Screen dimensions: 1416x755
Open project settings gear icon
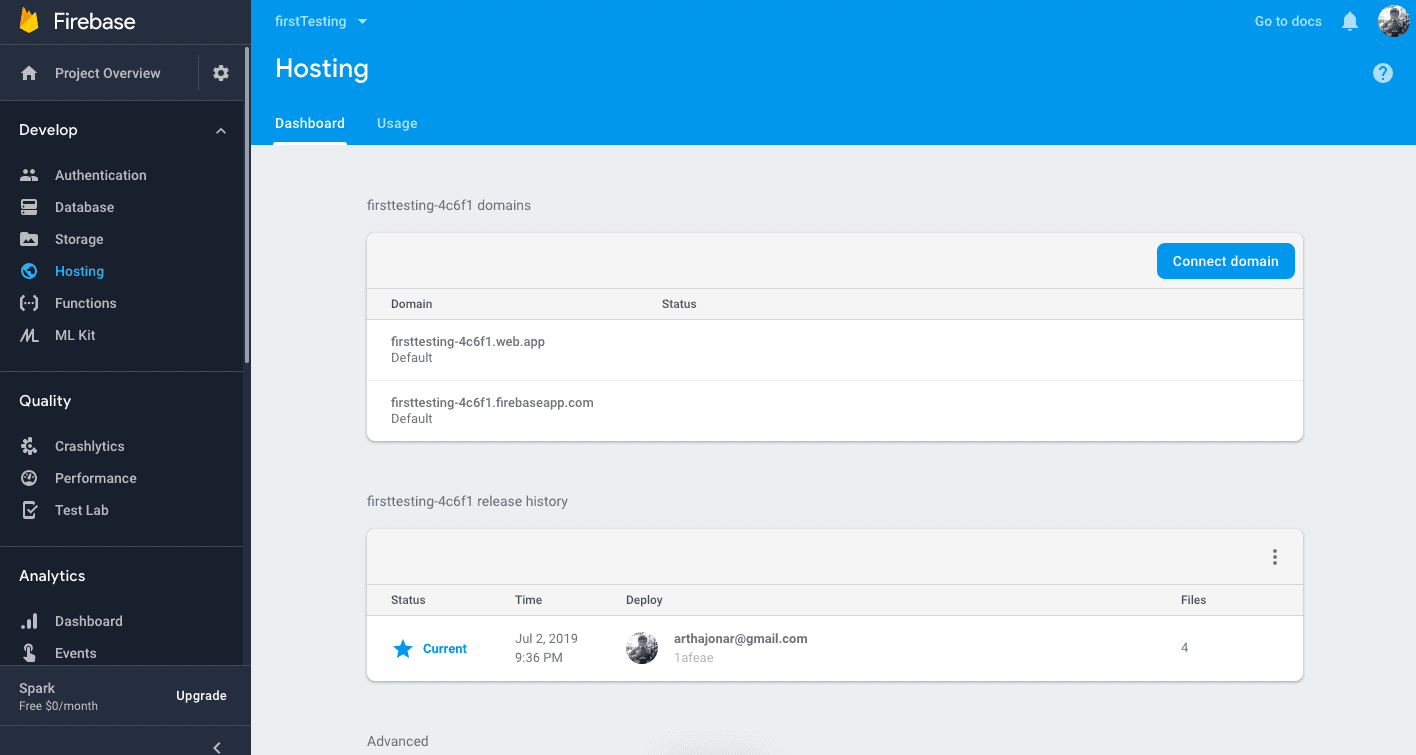point(221,73)
